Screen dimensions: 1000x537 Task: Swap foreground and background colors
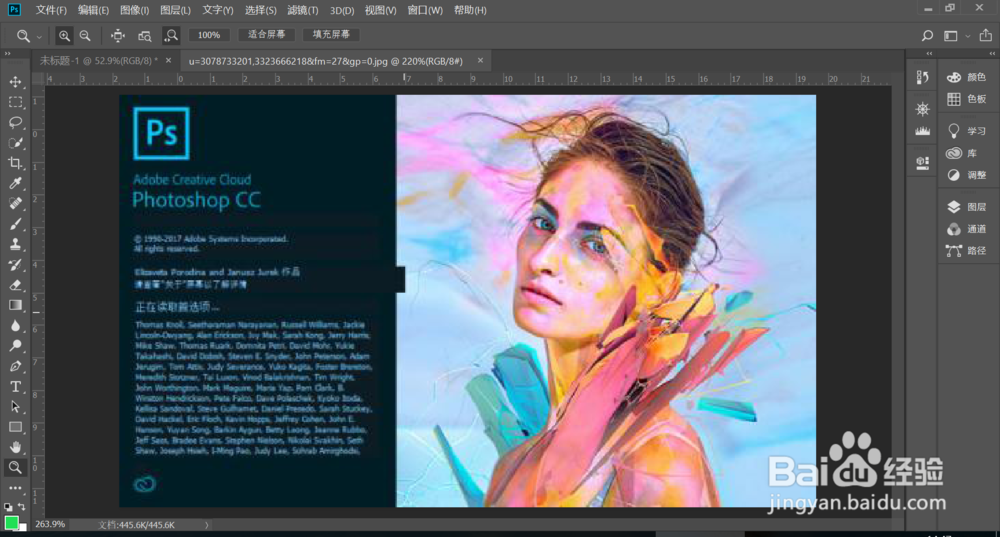point(22,506)
